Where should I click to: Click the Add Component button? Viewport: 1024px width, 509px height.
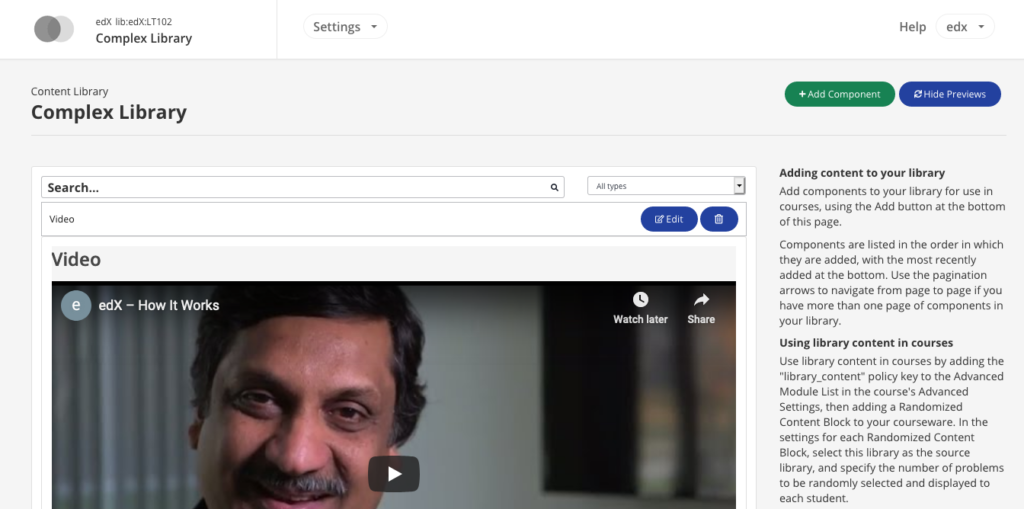[x=839, y=94]
